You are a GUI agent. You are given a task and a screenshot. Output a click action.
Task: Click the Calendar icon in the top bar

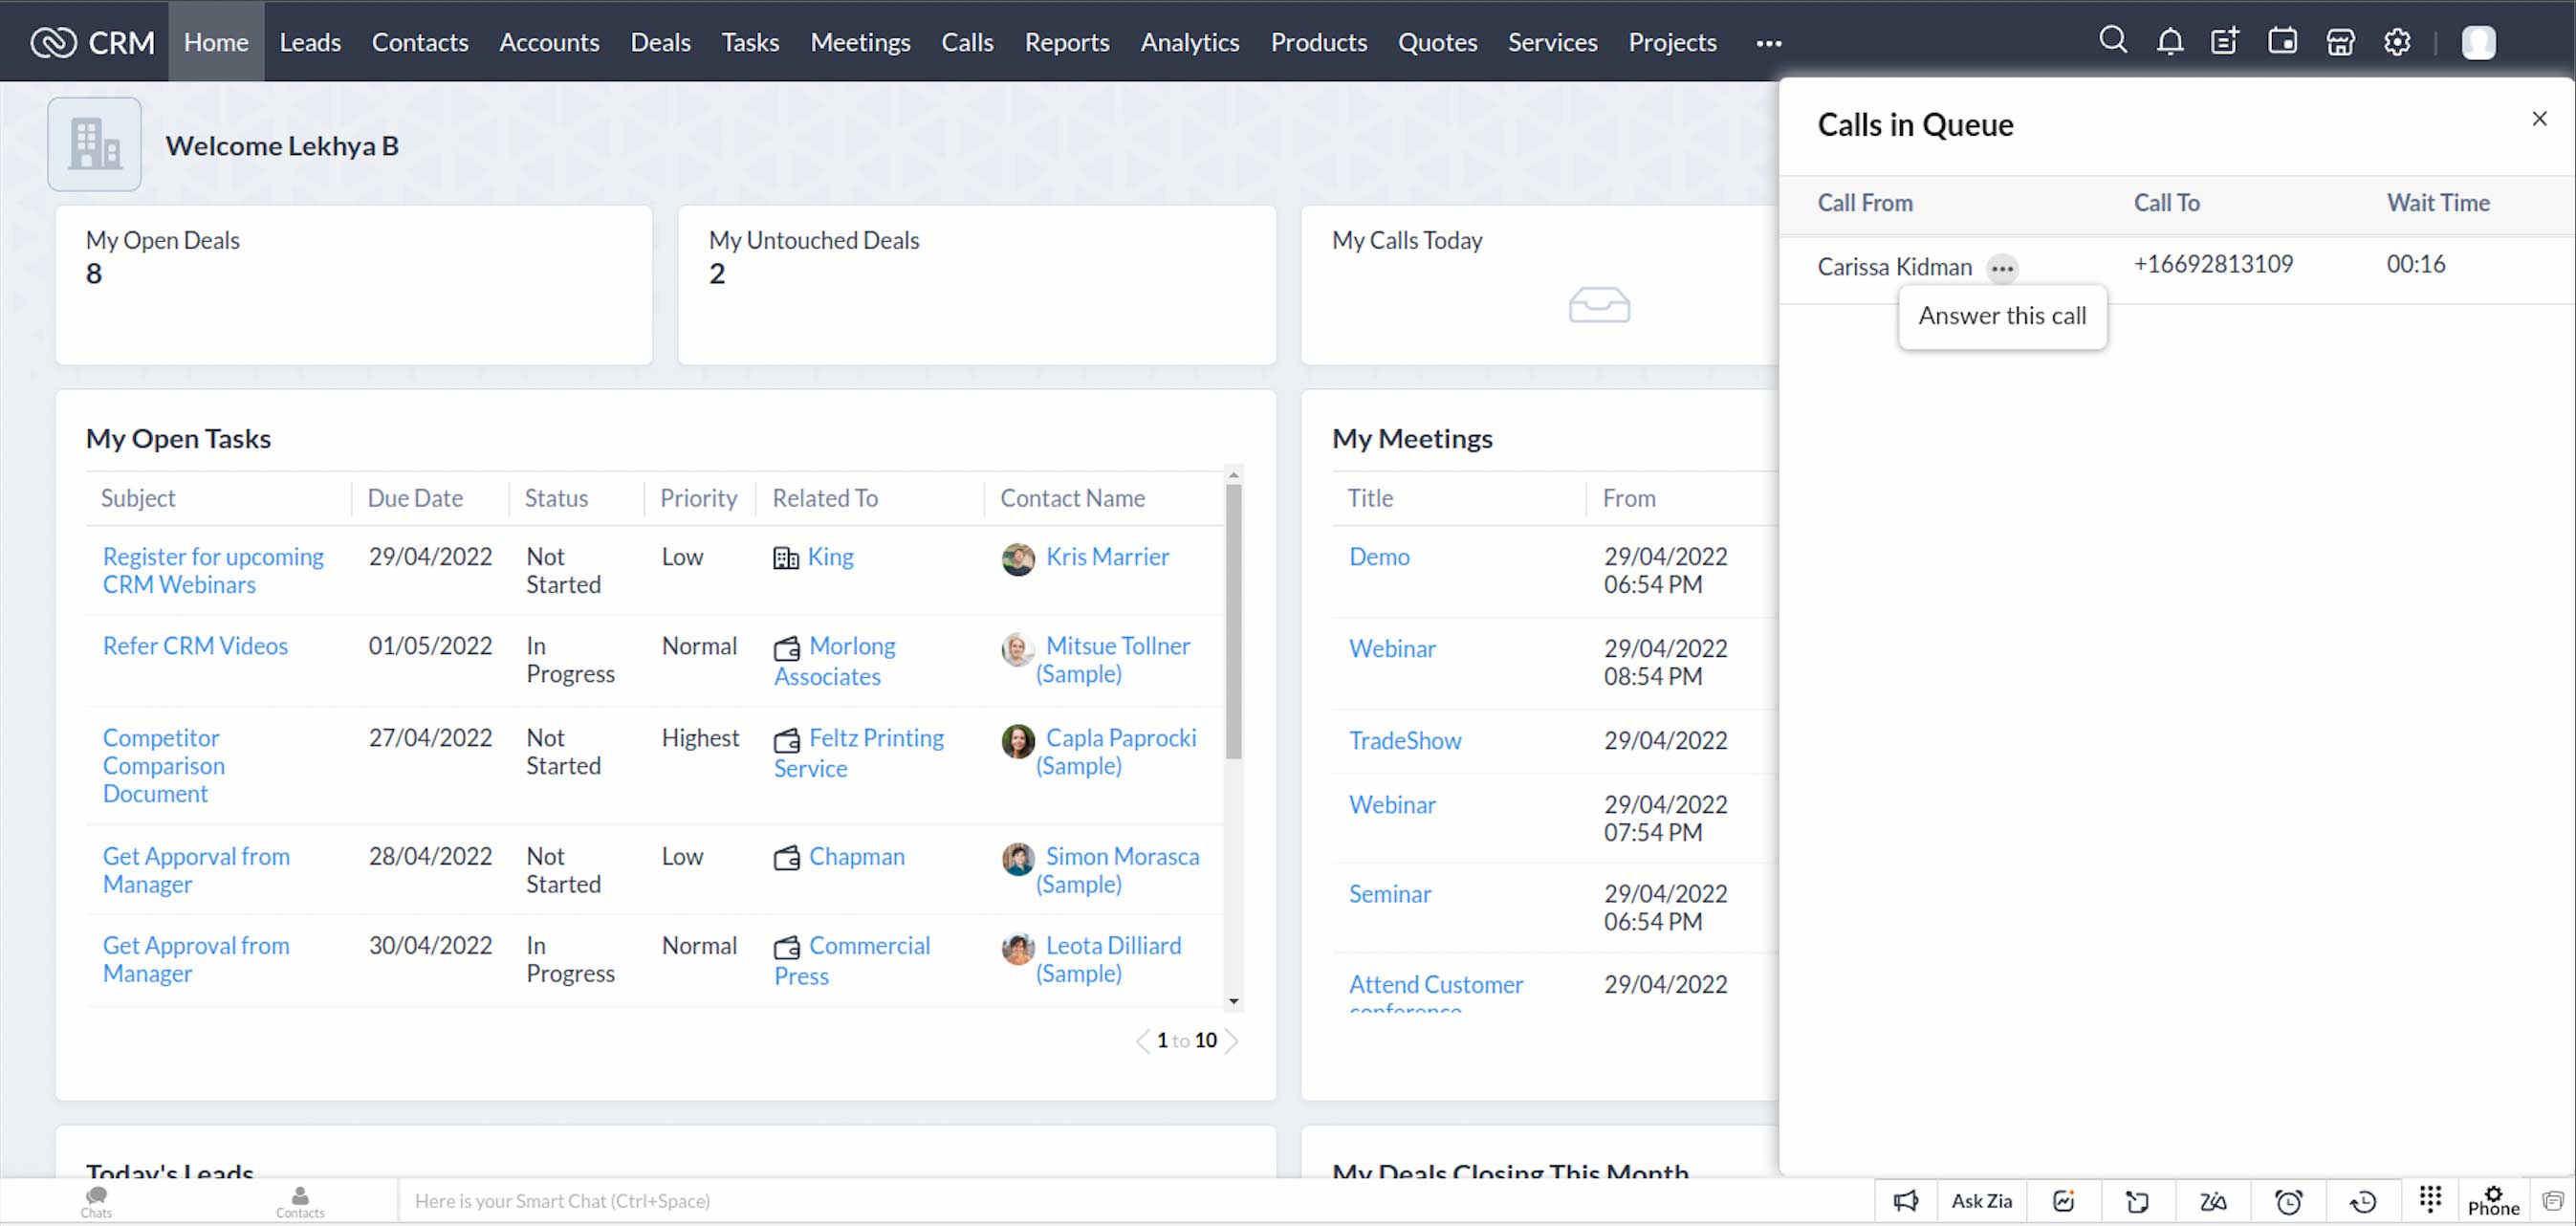(2281, 41)
